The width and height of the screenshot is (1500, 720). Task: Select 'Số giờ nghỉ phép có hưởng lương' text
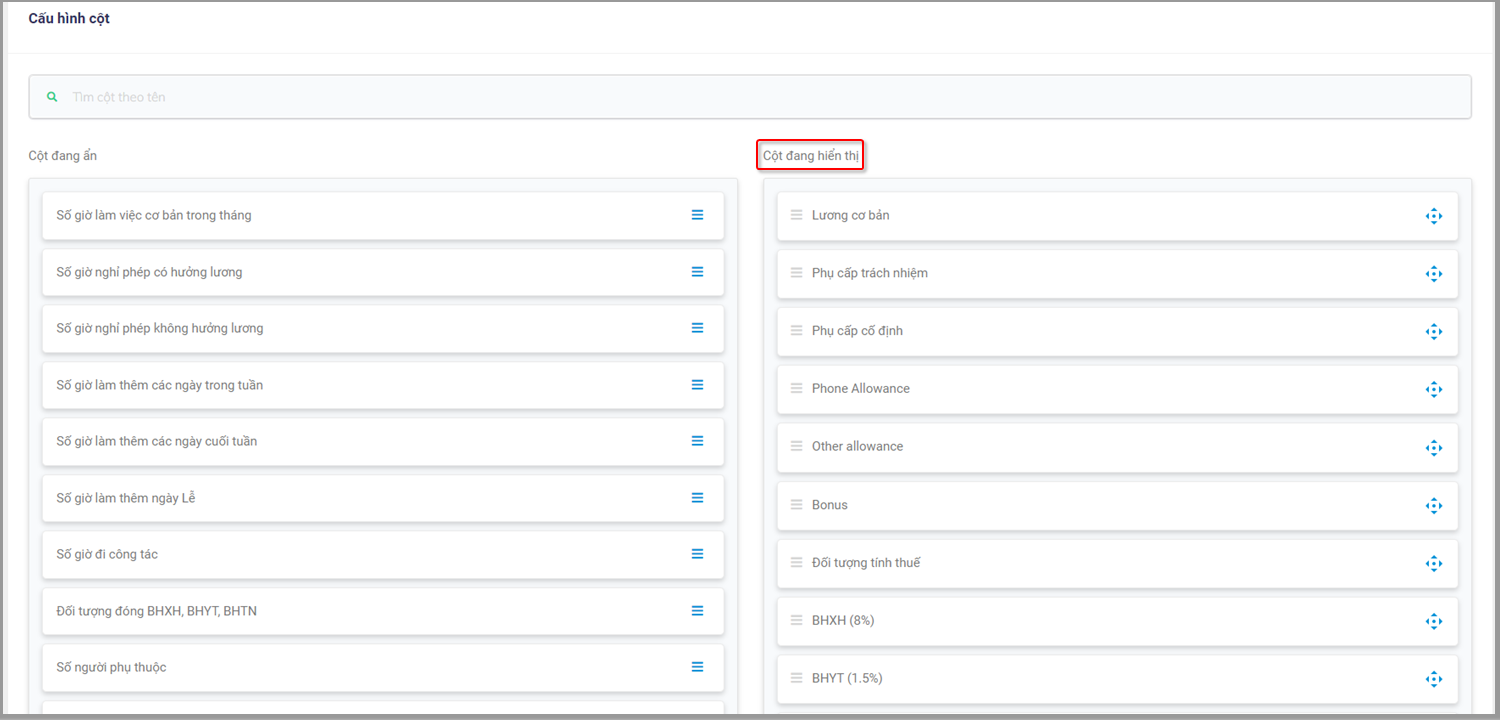click(149, 272)
